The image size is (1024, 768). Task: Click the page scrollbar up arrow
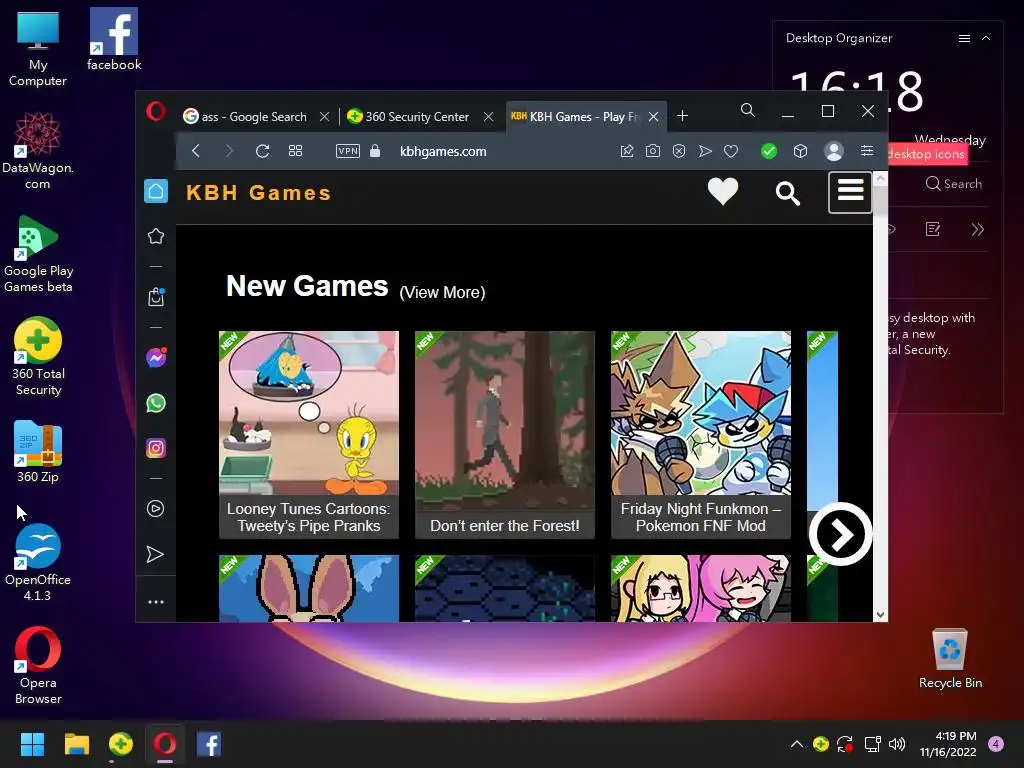(880, 178)
